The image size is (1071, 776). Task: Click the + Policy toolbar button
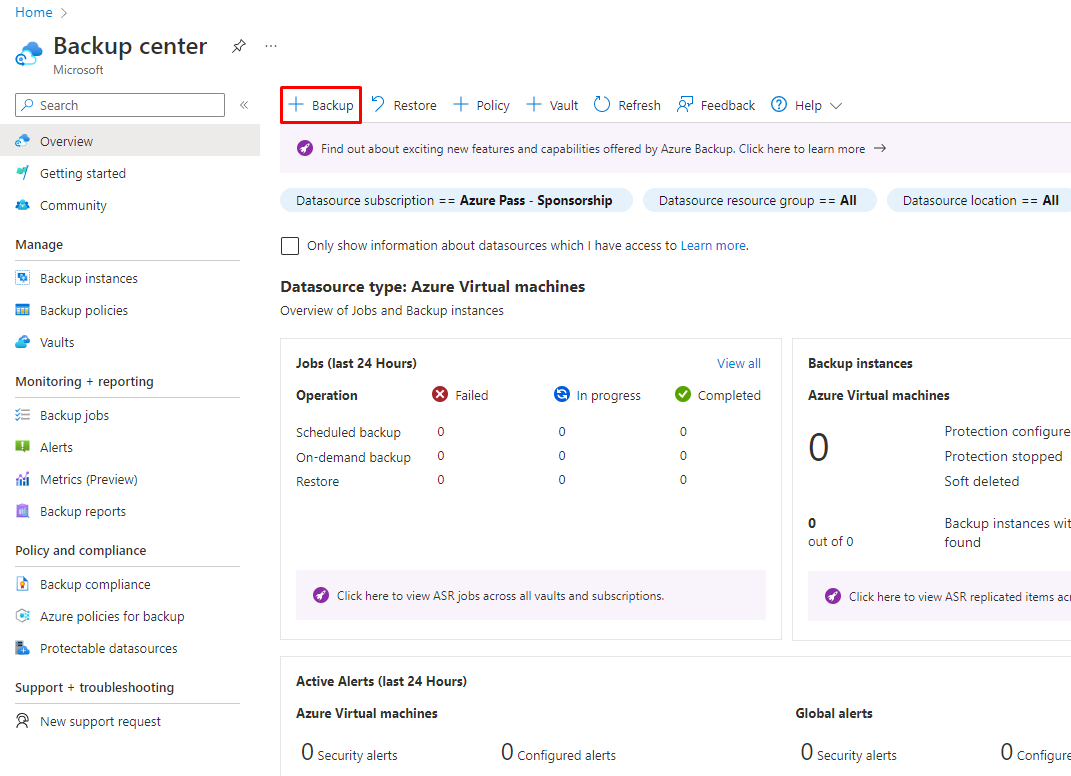click(x=482, y=105)
